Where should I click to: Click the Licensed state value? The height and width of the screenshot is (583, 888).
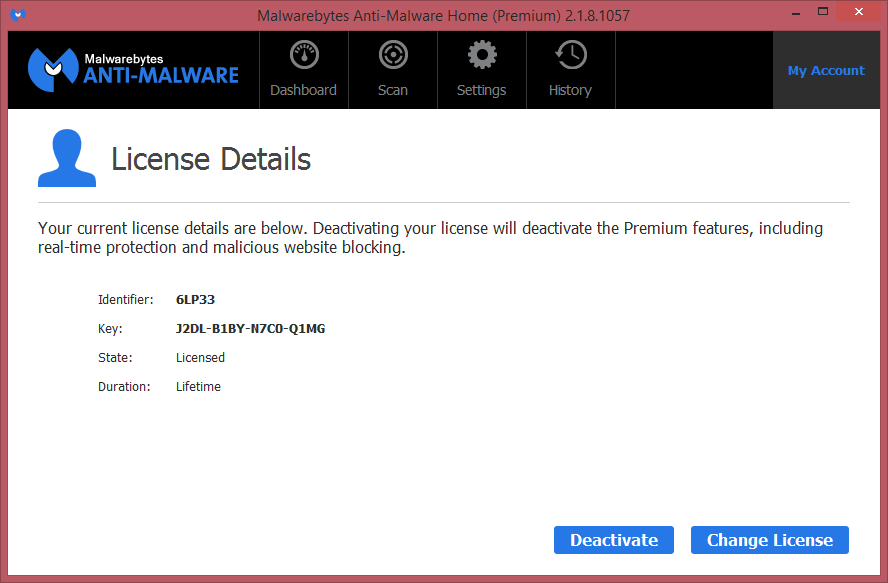click(x=200, y=357)
